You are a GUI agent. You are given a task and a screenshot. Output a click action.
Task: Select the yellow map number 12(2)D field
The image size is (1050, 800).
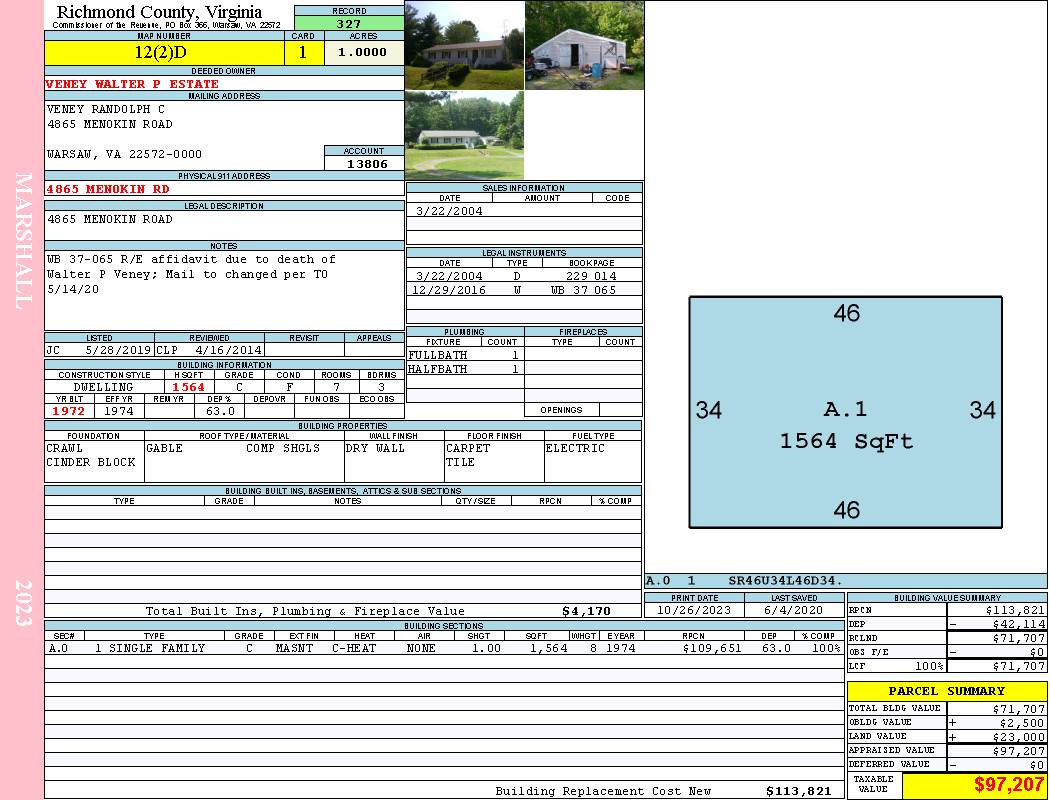click(x=163, y=53)
